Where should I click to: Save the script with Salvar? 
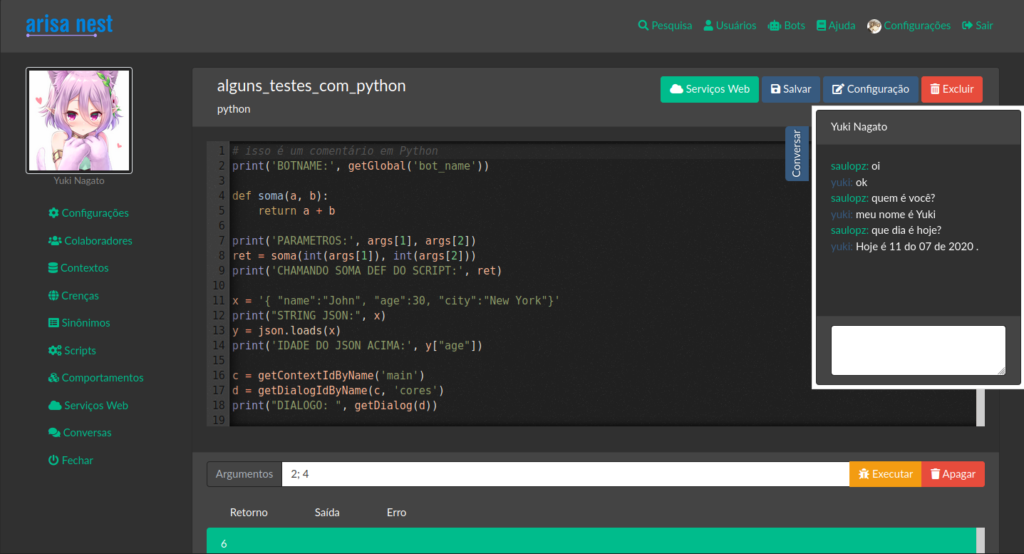click(791, 89)
